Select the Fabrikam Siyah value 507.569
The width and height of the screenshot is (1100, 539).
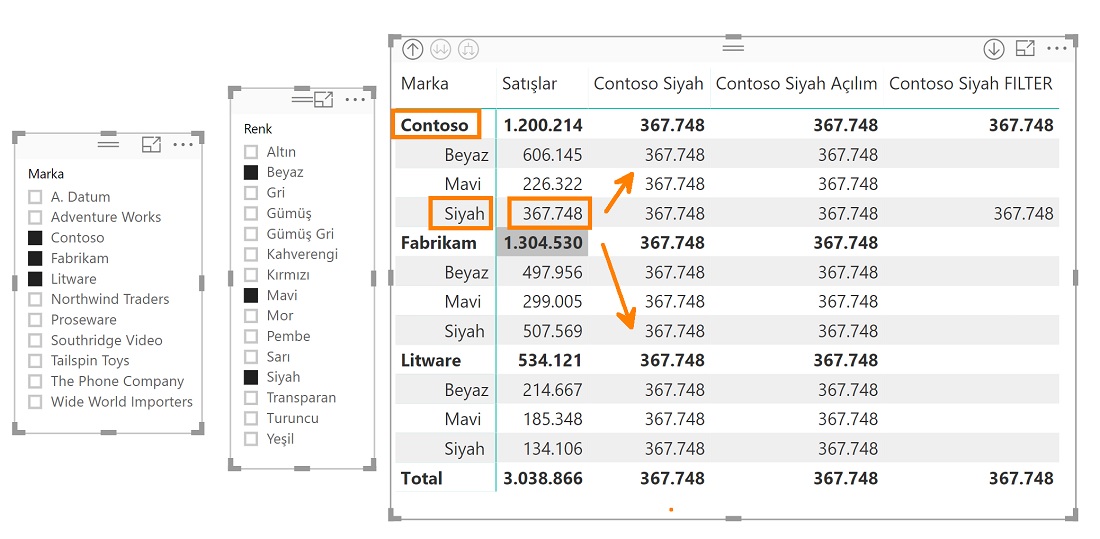coord(552,331)
